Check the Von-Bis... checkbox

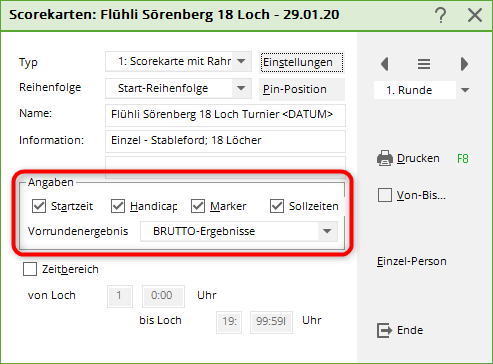pos(385,195)
